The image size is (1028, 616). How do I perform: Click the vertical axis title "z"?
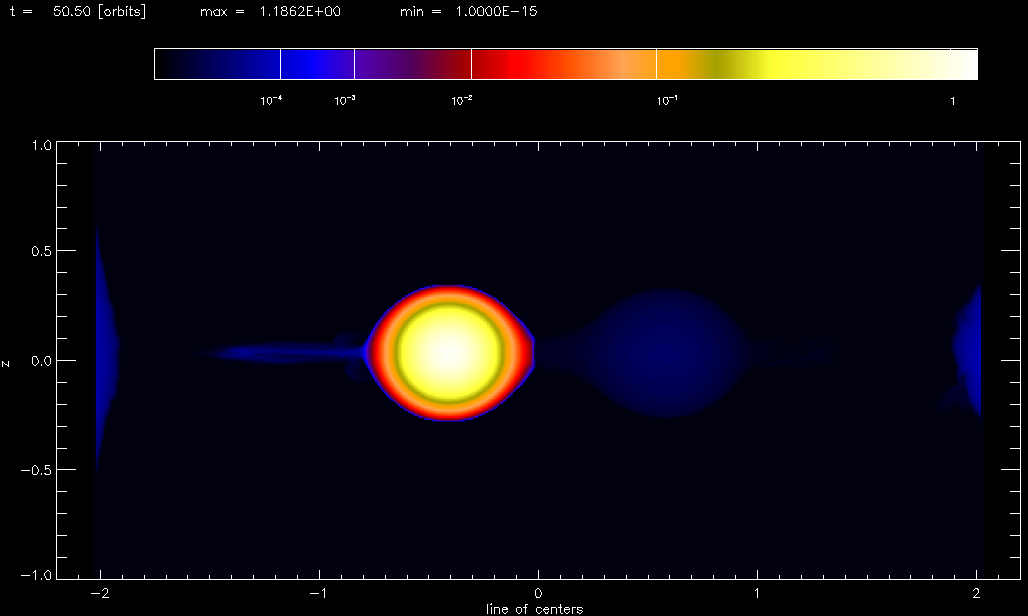coord(6,362)
